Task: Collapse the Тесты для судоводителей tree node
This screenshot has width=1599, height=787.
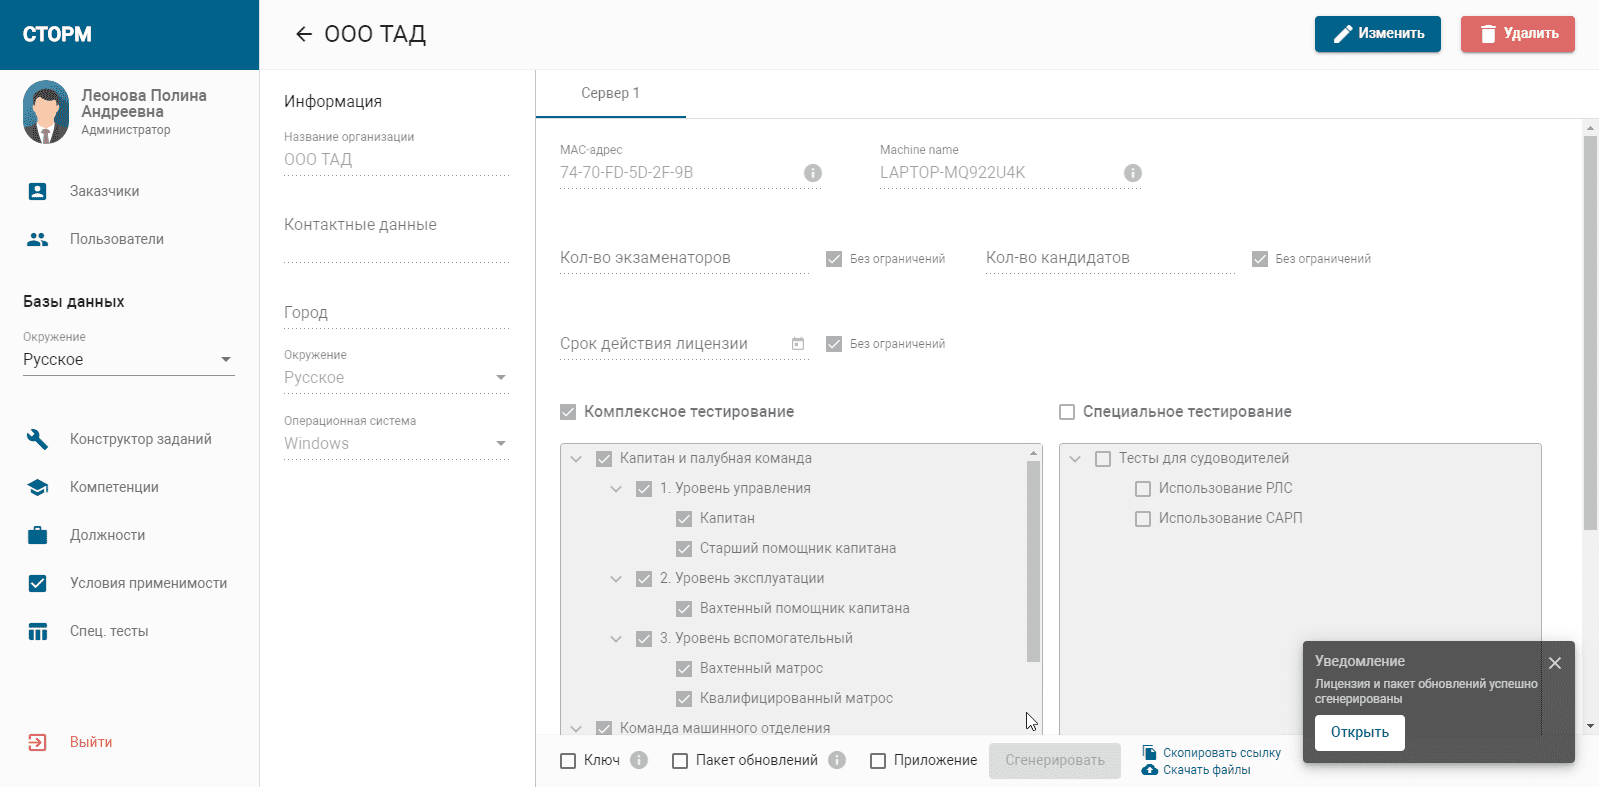Action: [x=1075, y=459]
